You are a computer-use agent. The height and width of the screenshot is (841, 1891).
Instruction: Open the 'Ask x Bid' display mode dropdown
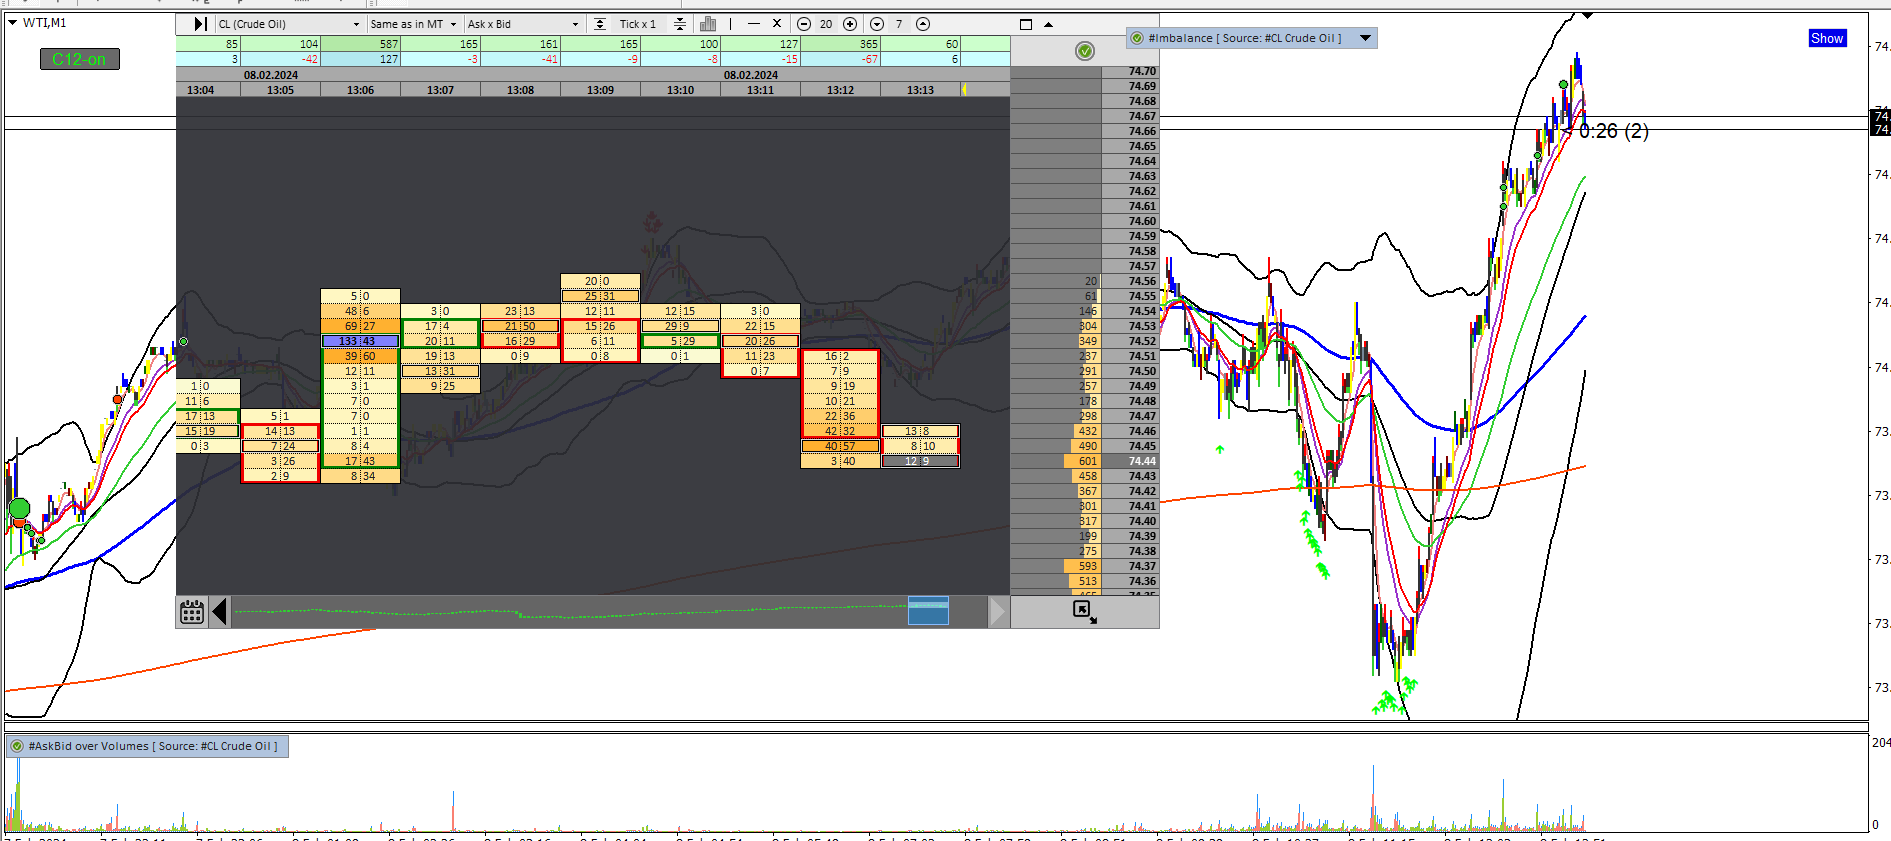tap(523, 24)
